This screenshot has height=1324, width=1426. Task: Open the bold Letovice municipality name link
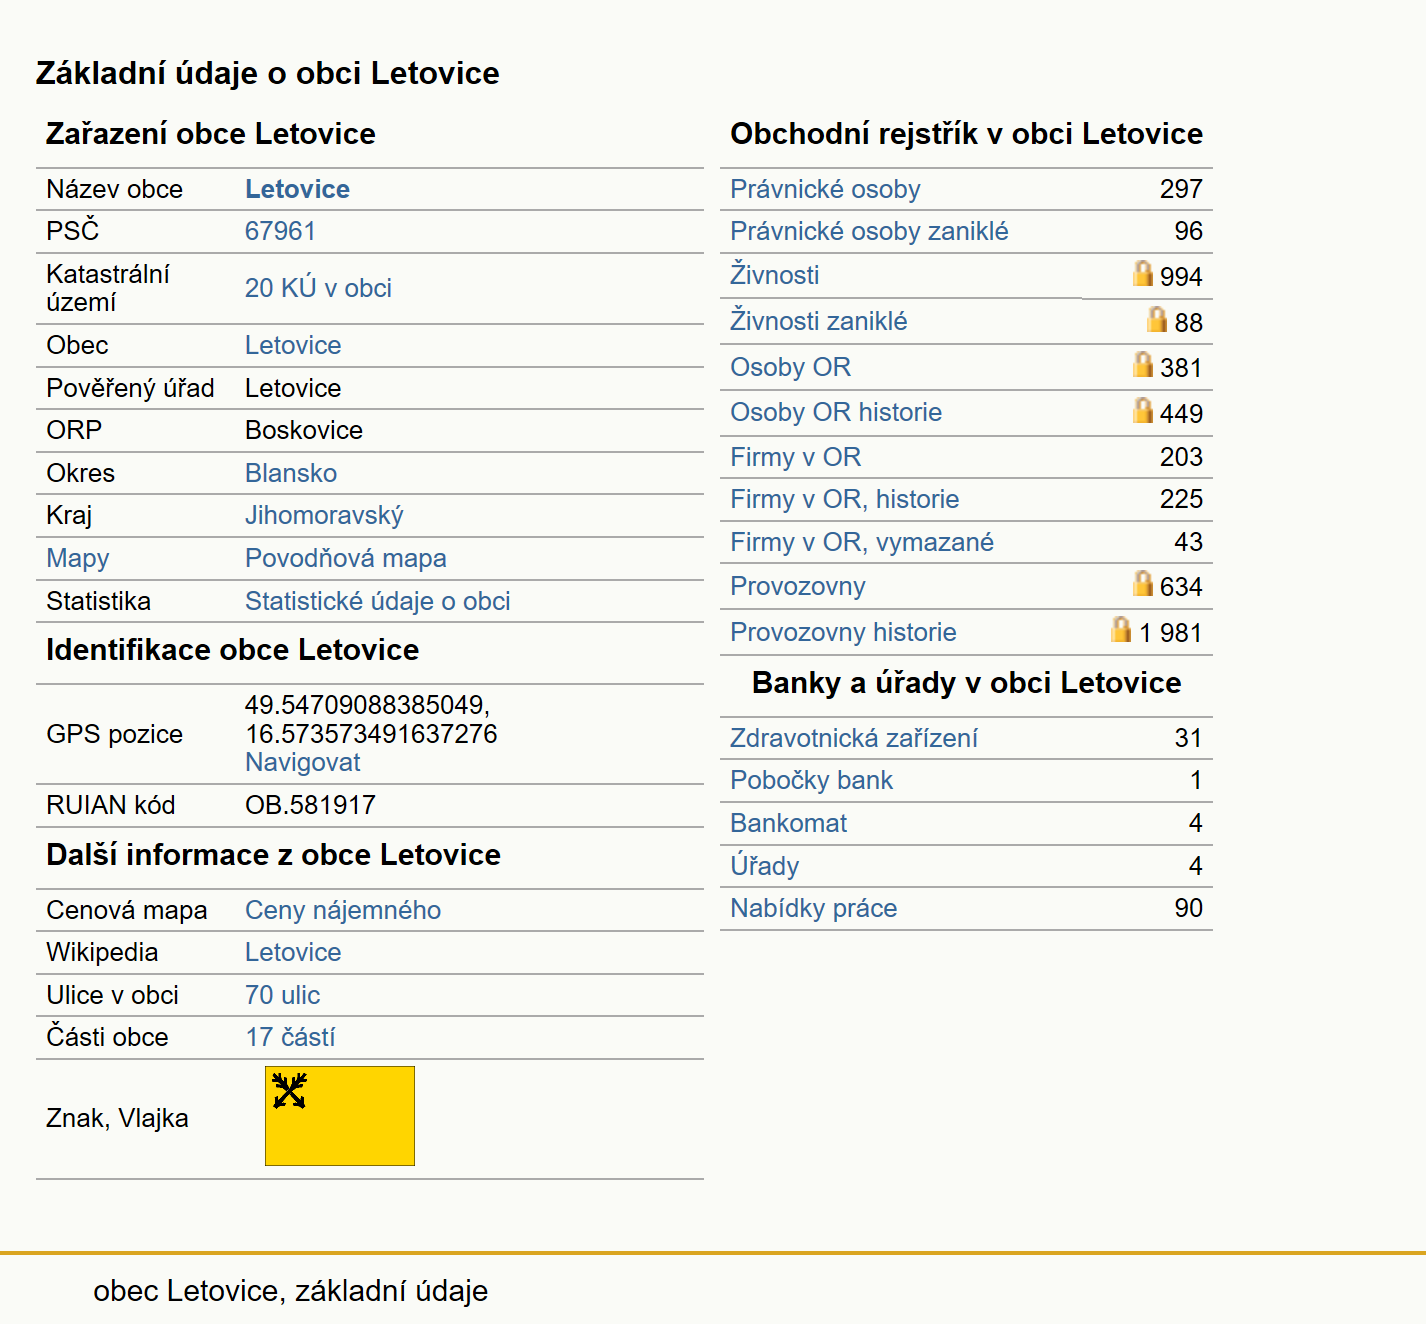[297, 189]
